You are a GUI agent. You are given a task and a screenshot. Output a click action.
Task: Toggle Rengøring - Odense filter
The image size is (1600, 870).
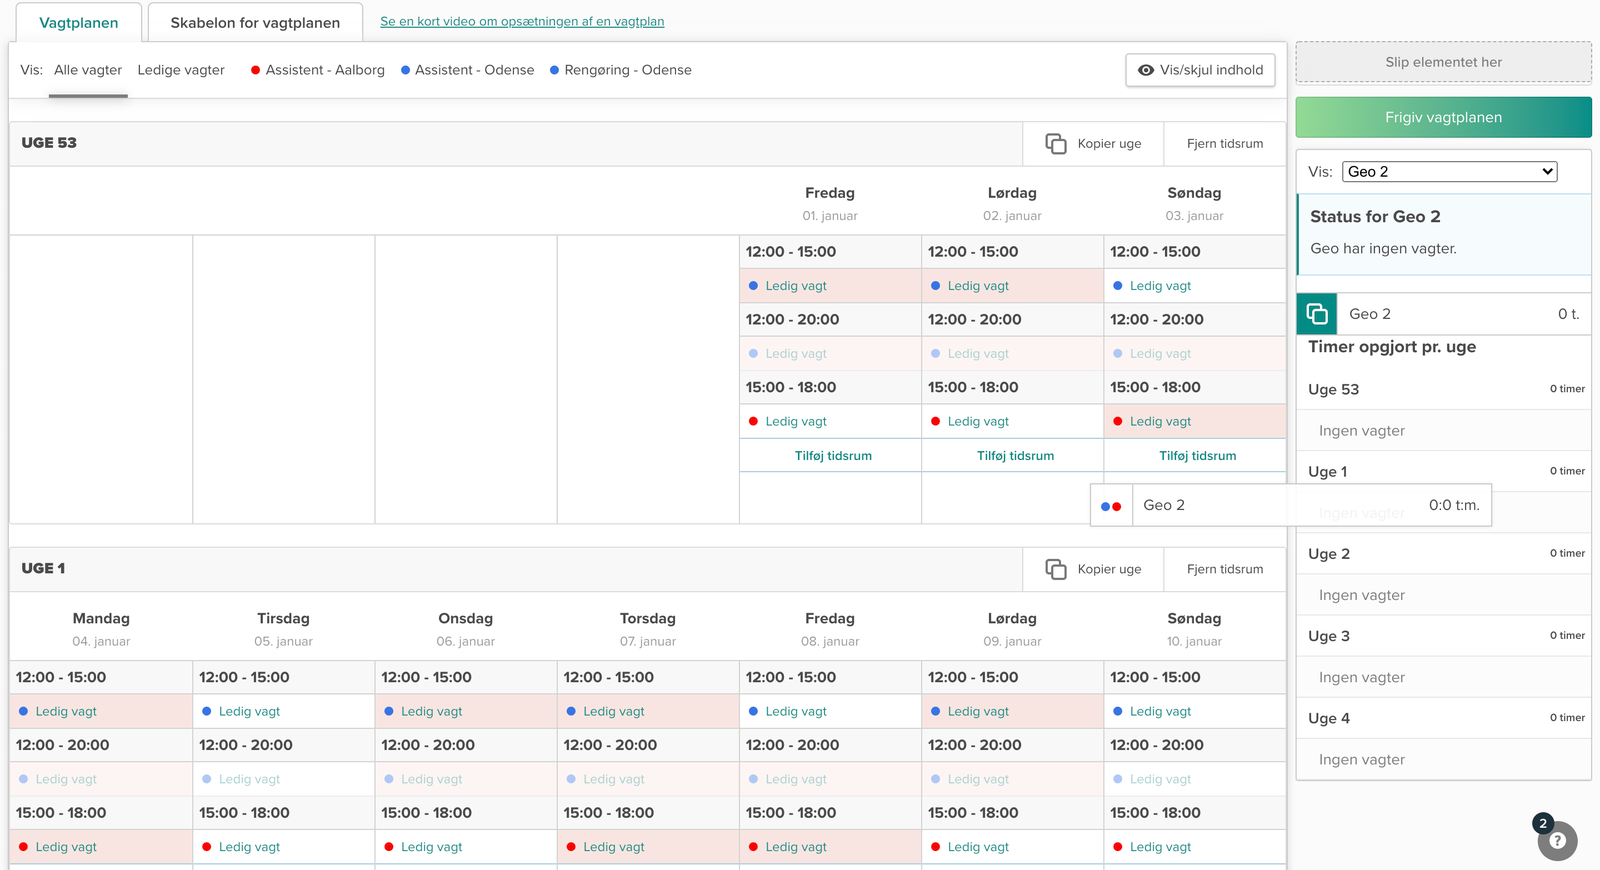click(620, 70)
